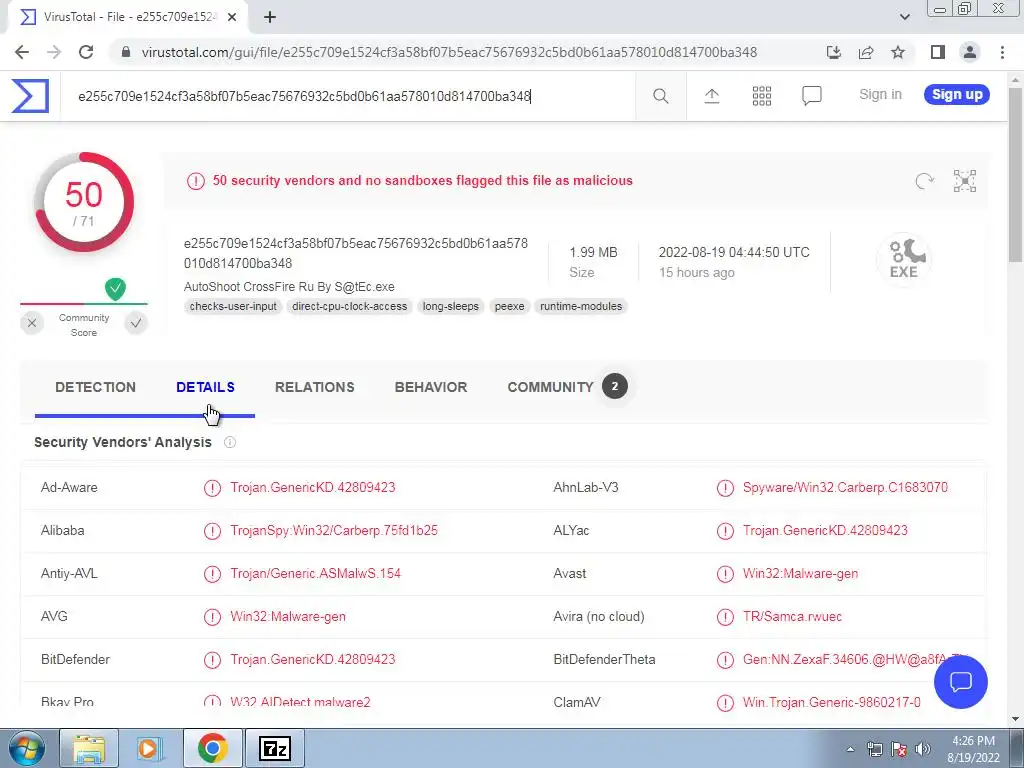The image size is (1024, 768).
Task: Open File Explorer in taskbar
Action: pyautogui.click(x=89, y=748)
